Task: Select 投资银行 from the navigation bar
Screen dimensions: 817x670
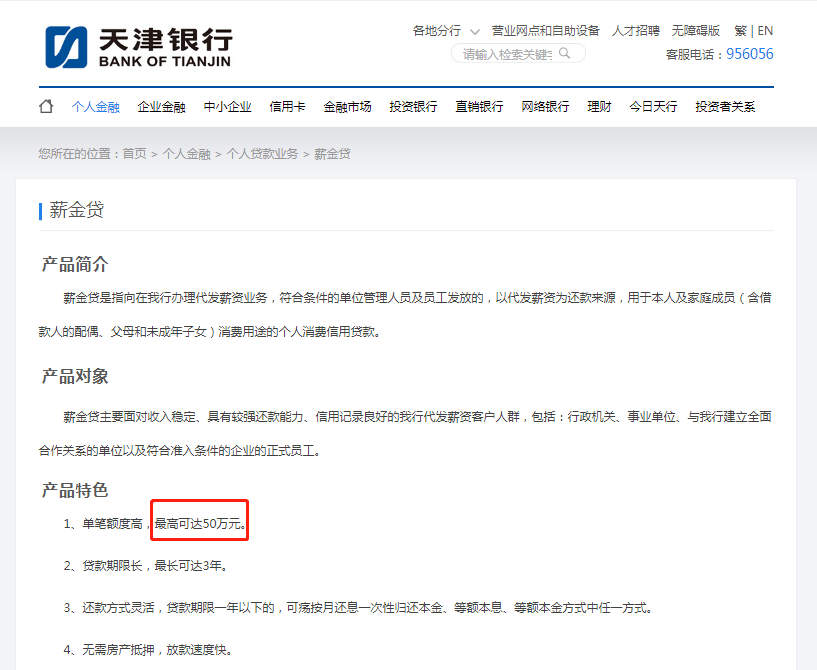Action: coord(411,105)
